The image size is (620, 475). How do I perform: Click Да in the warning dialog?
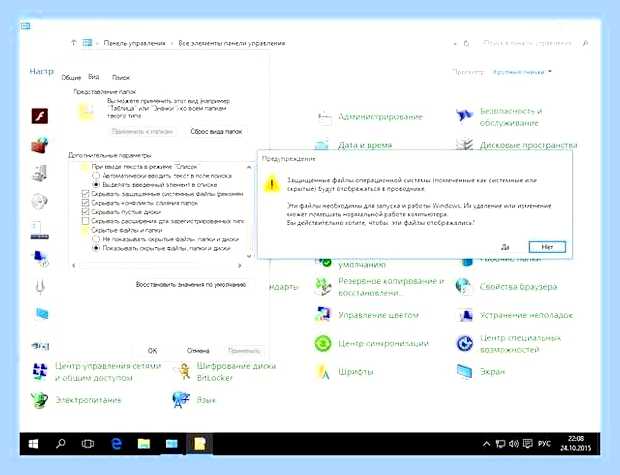(x=505, y=247)
